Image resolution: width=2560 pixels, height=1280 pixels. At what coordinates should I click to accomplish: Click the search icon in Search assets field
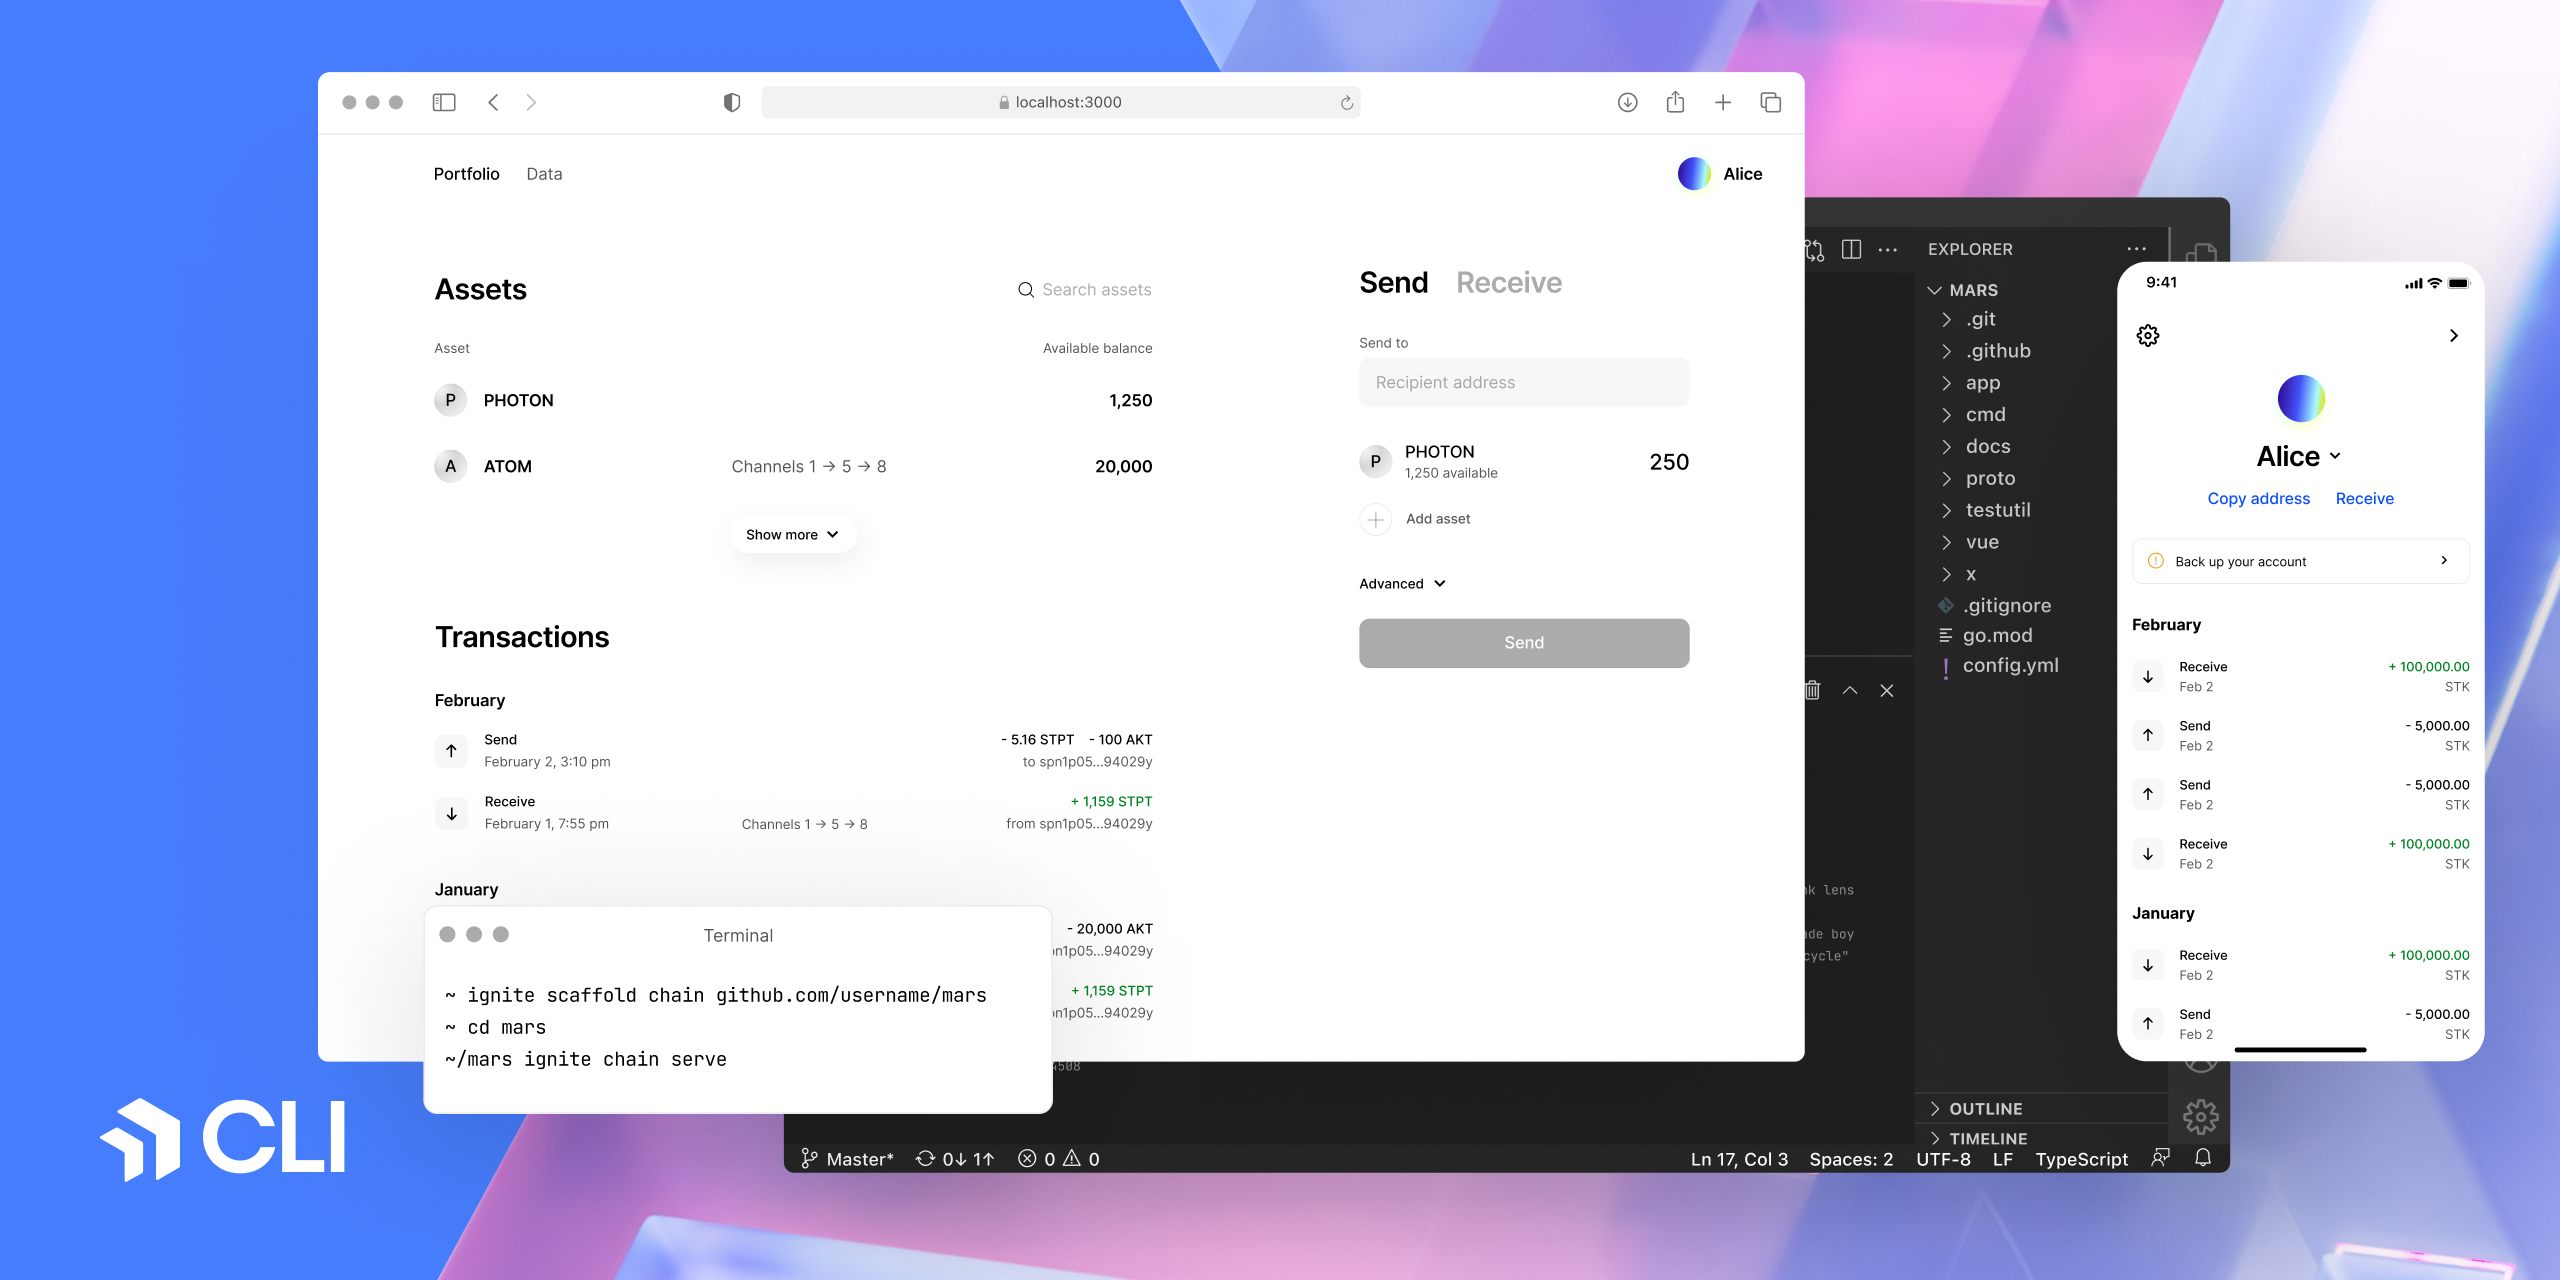[1026, 289]
